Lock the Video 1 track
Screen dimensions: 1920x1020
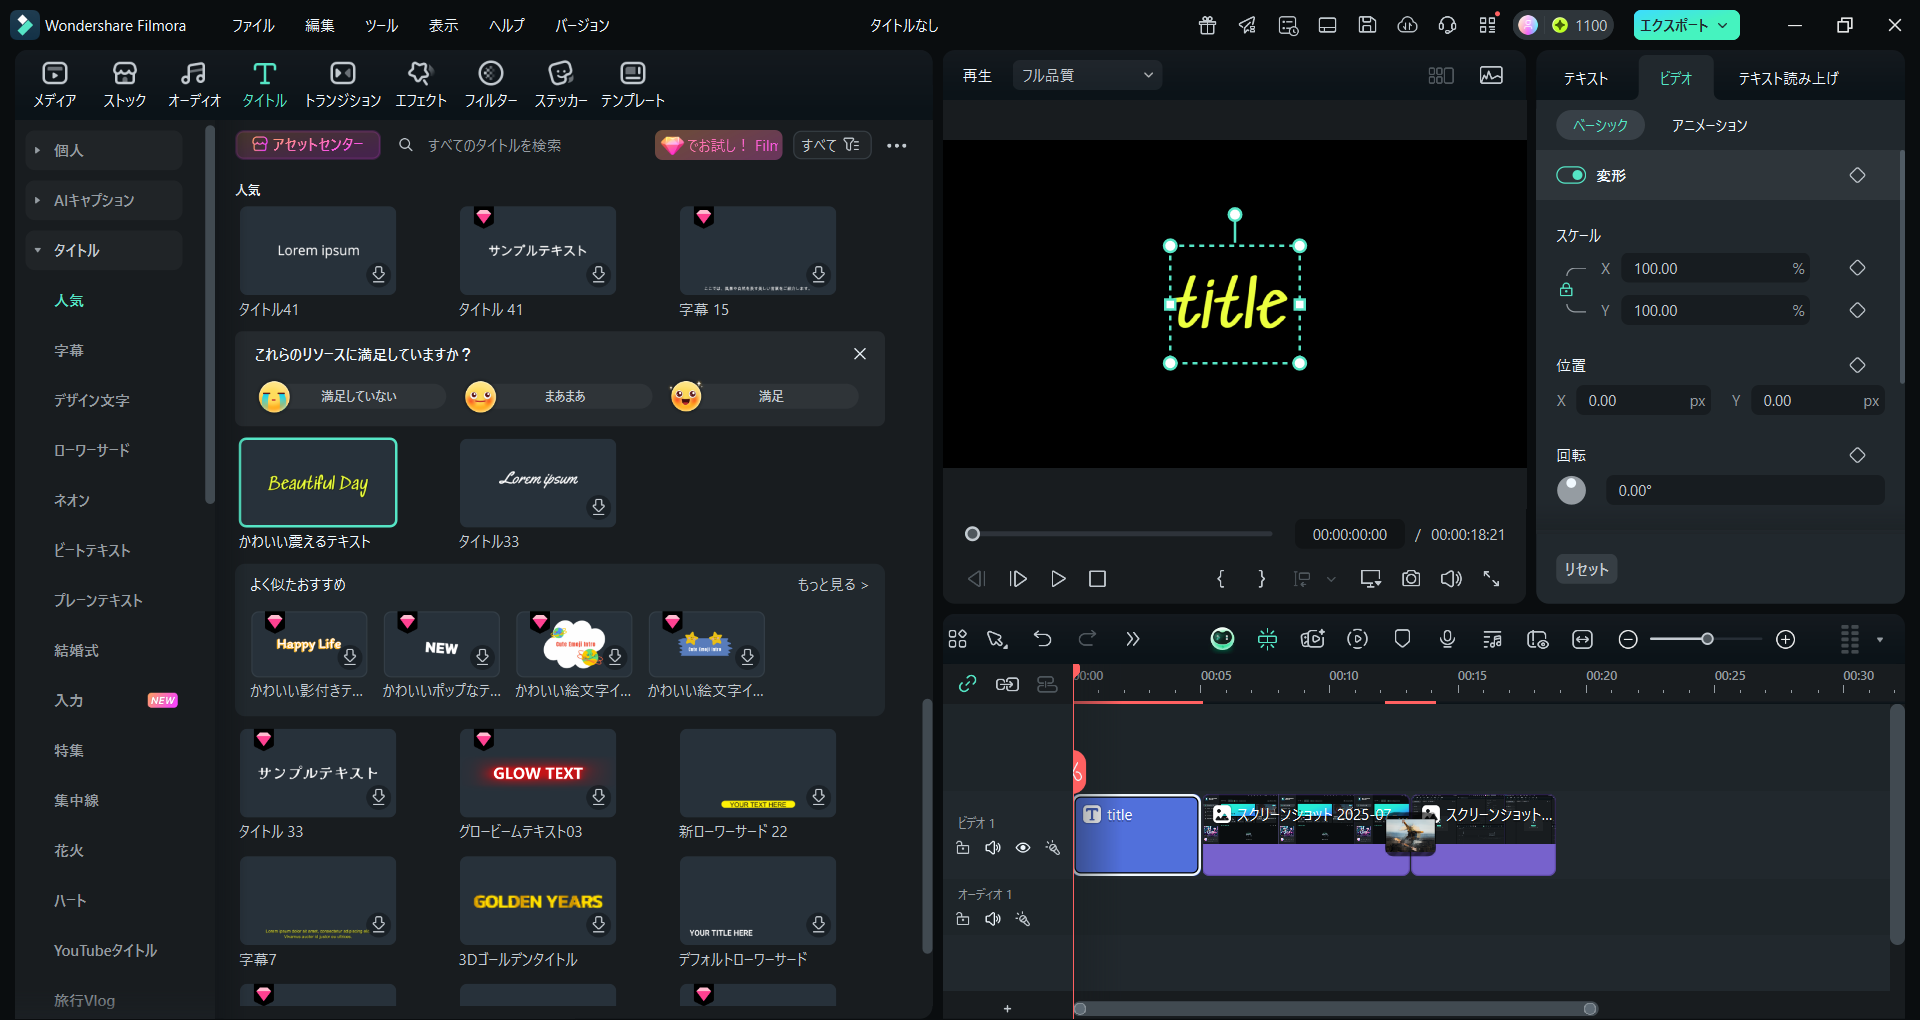click(x=963, y=848)
